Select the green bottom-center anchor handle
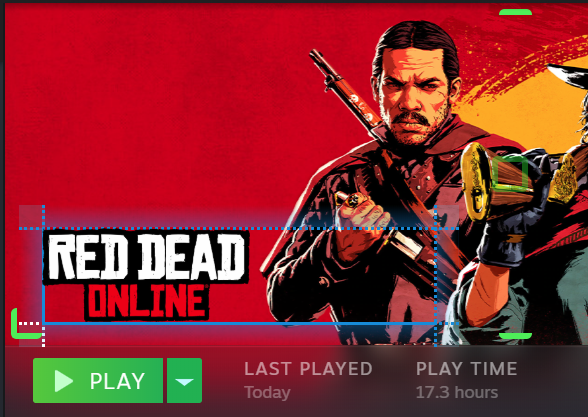This screenshot has width=588, height=417. (x=516, y=336)
